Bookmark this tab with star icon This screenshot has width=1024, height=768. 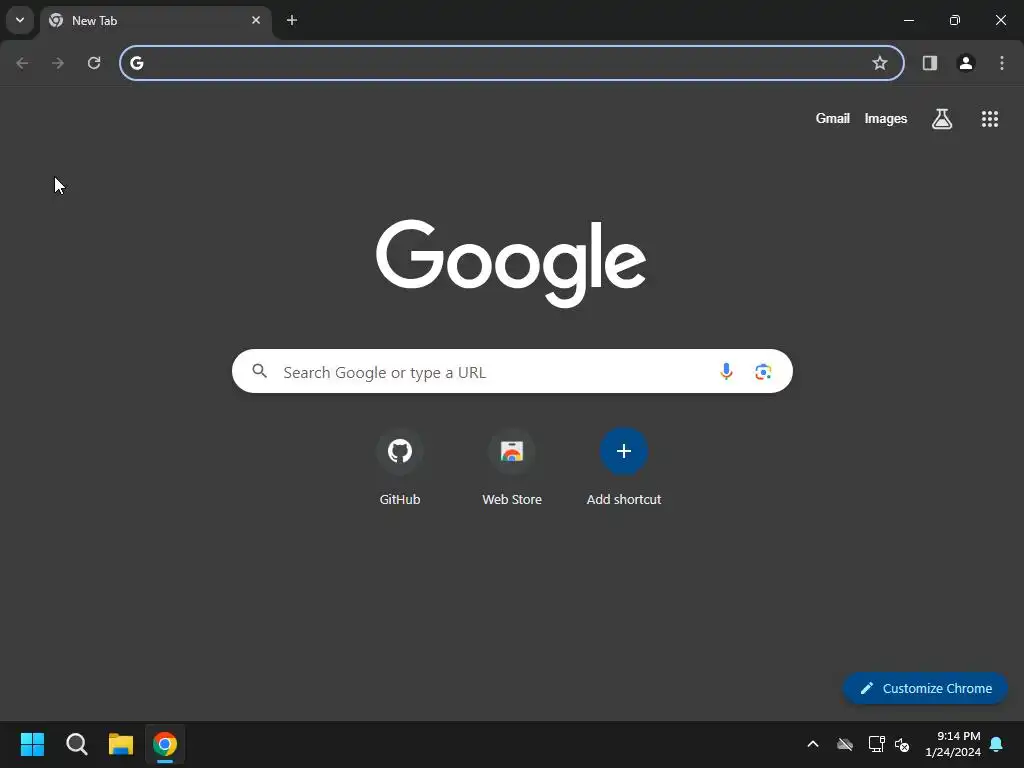coord(880,63)
